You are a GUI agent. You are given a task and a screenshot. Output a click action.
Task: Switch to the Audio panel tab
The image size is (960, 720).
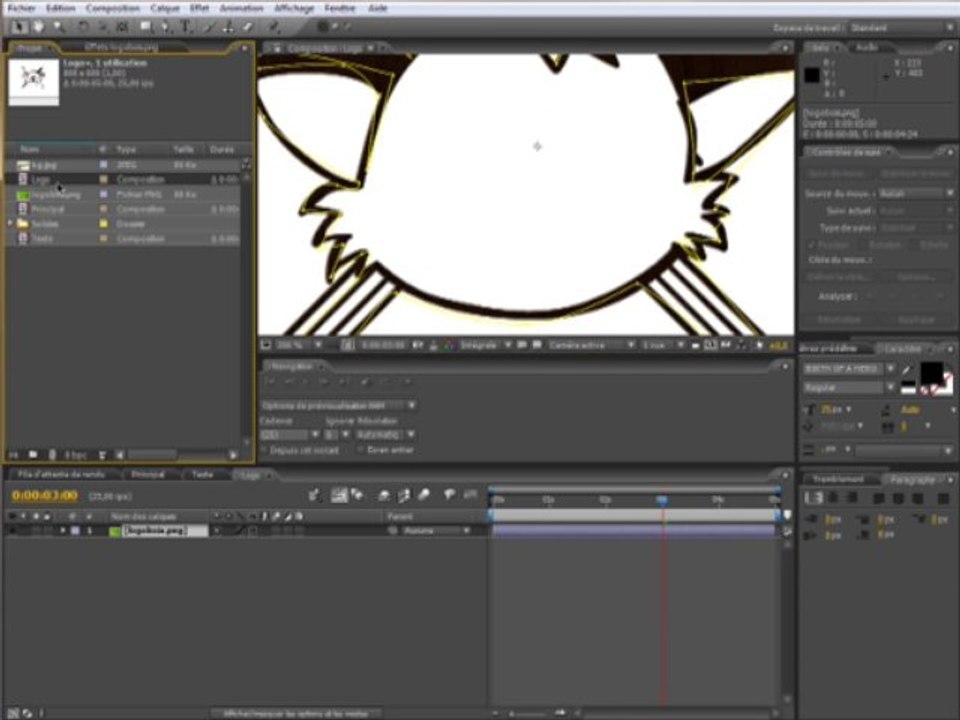[x=867, y=47]
